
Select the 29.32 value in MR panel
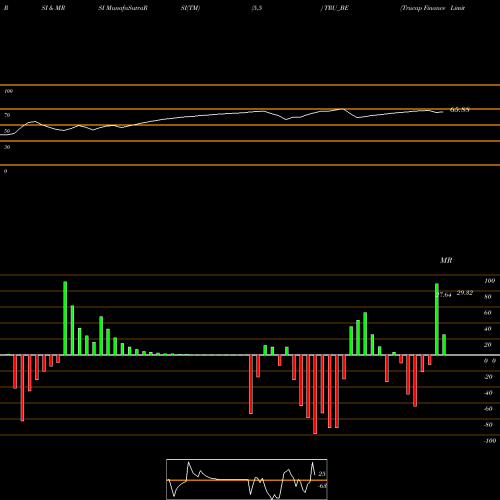point(465,293)
